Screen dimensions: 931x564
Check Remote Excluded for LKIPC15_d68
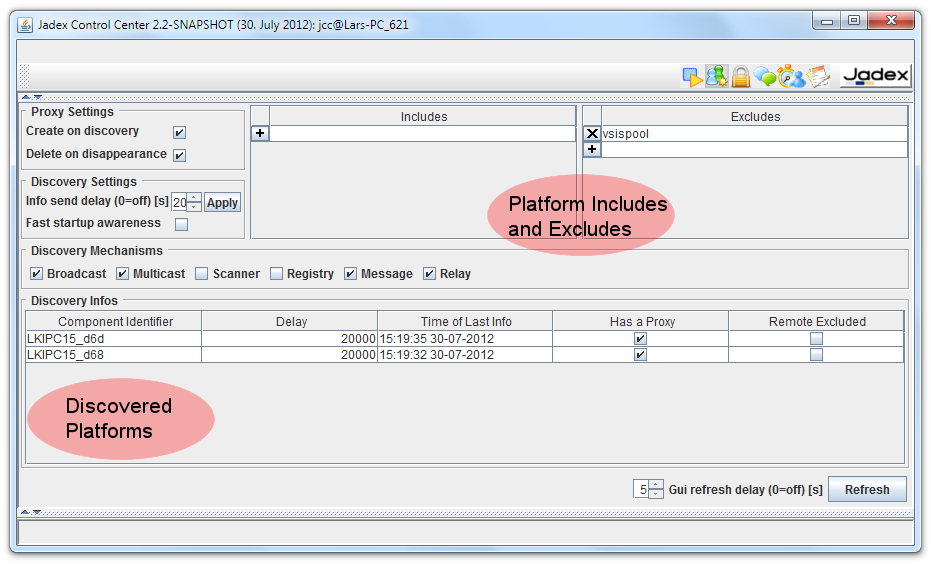(x=816, y=355)
